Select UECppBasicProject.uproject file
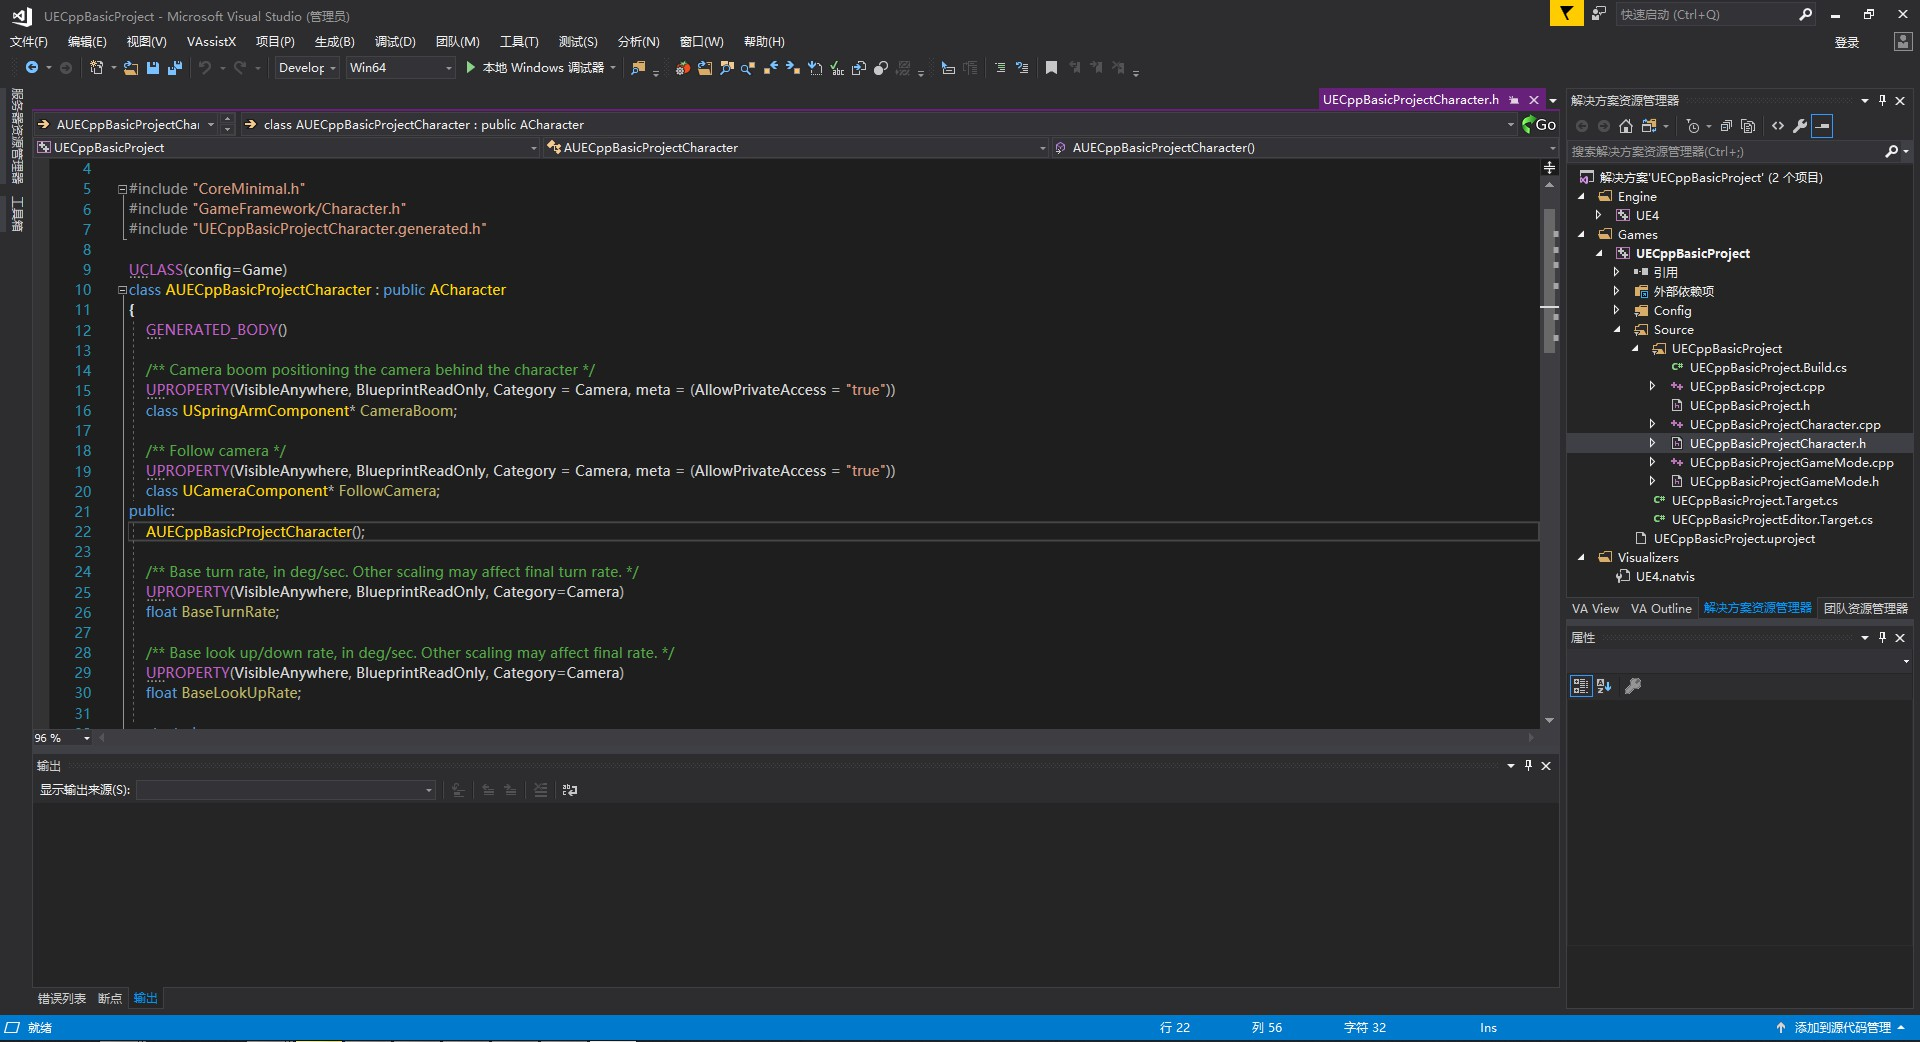 tap(1734, 538)
